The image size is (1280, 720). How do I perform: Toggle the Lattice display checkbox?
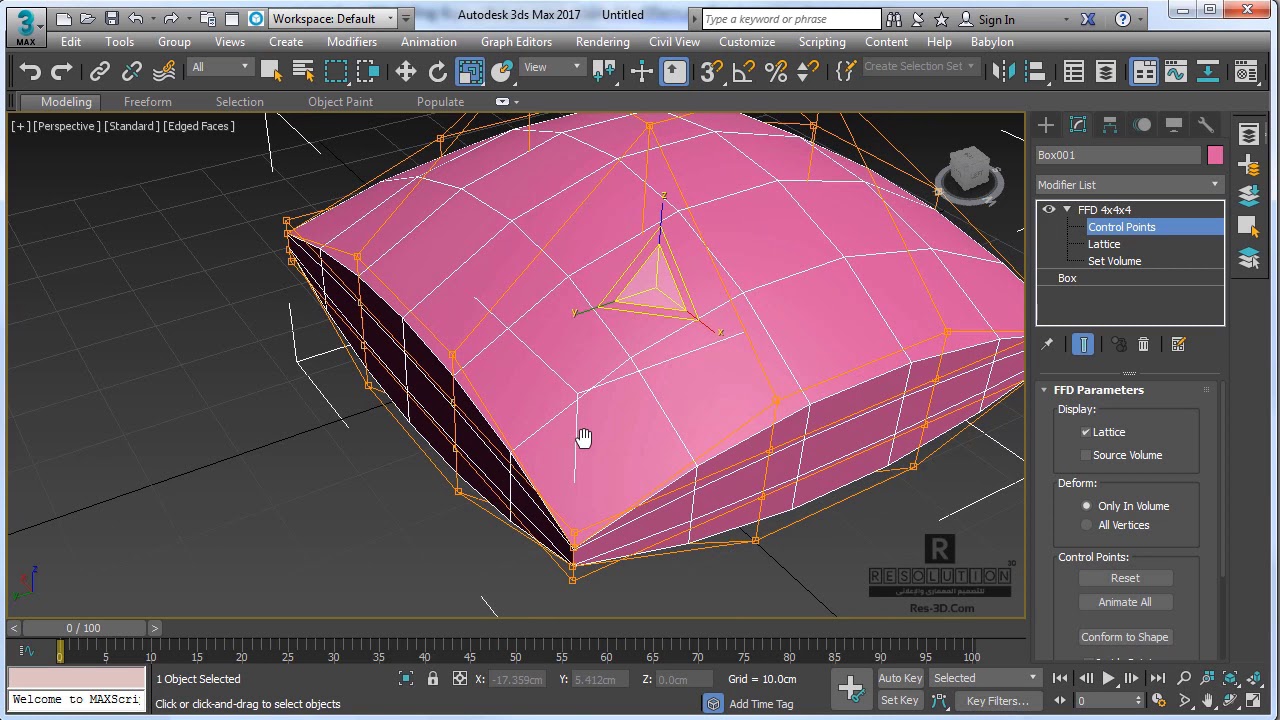[x=1086, y=432]
